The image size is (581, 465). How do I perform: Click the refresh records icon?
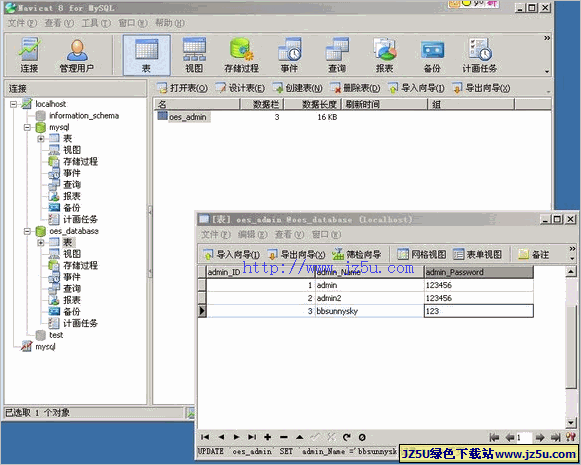click(346, 437)
